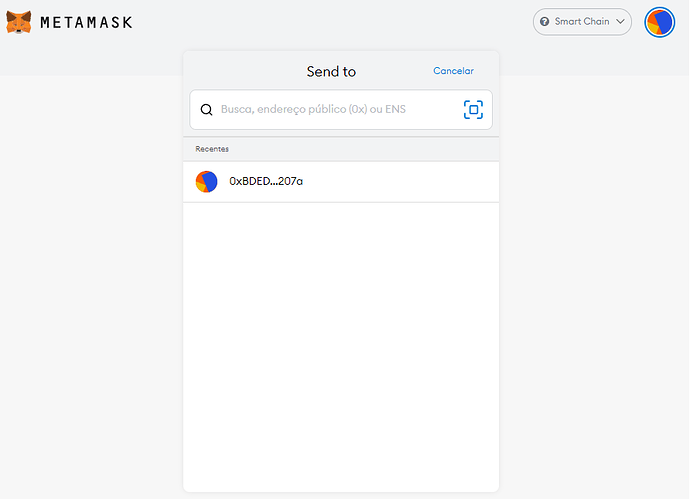Click the Smart Chain label text
Viewport: 690px width, 499px height.
tap(582, 22)
